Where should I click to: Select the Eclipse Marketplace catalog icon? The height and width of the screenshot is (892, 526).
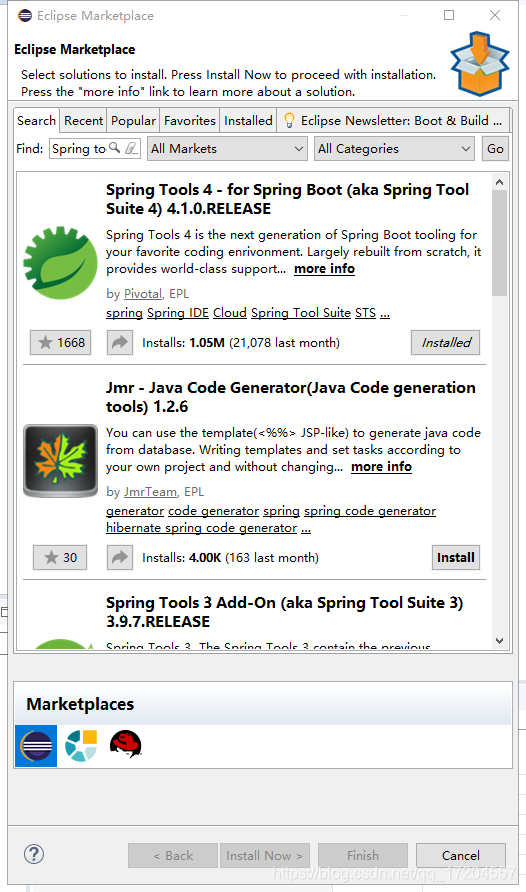(36, 746)
